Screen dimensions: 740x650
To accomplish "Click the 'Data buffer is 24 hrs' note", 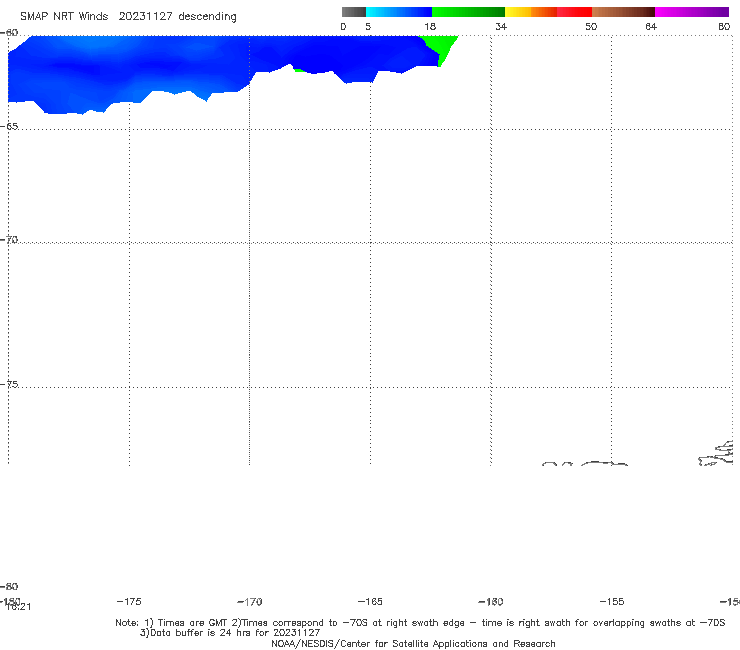I will point(230,633).
